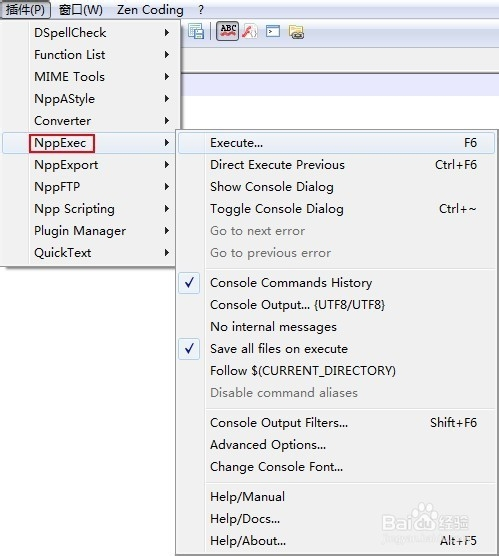Expand the NppExport submenu arrow
Screen dimensions: 499x556
[167, 165]
